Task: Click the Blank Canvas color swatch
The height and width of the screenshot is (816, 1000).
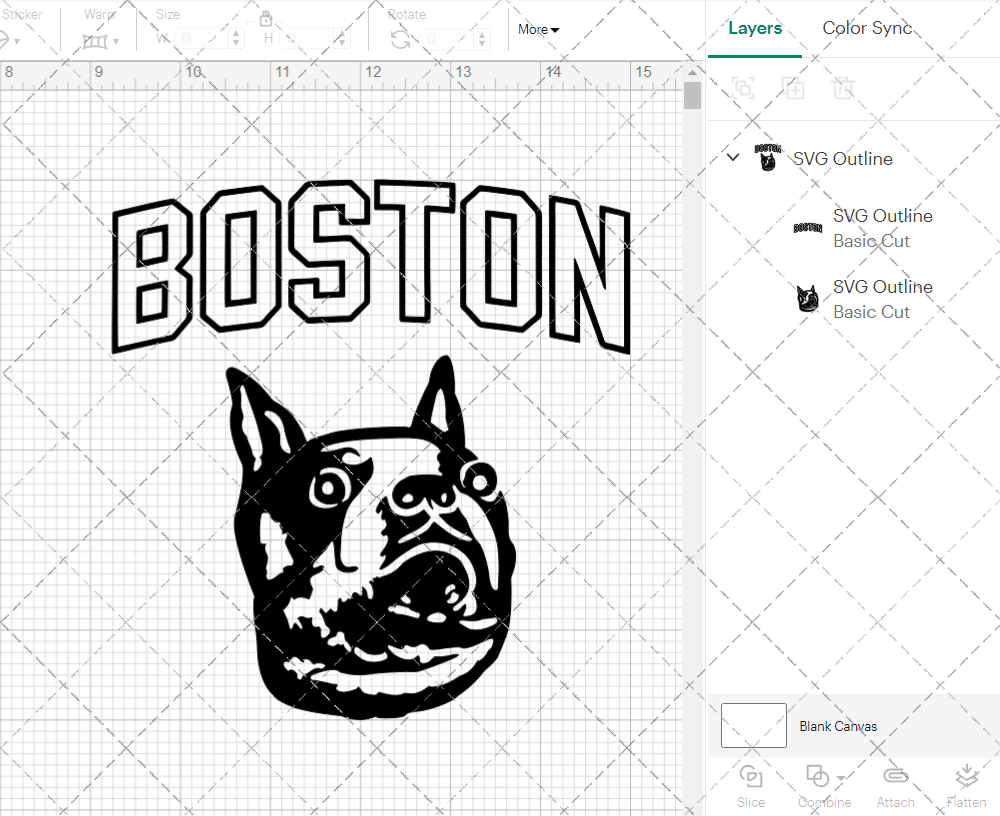Action: click(x=753, y=726)
